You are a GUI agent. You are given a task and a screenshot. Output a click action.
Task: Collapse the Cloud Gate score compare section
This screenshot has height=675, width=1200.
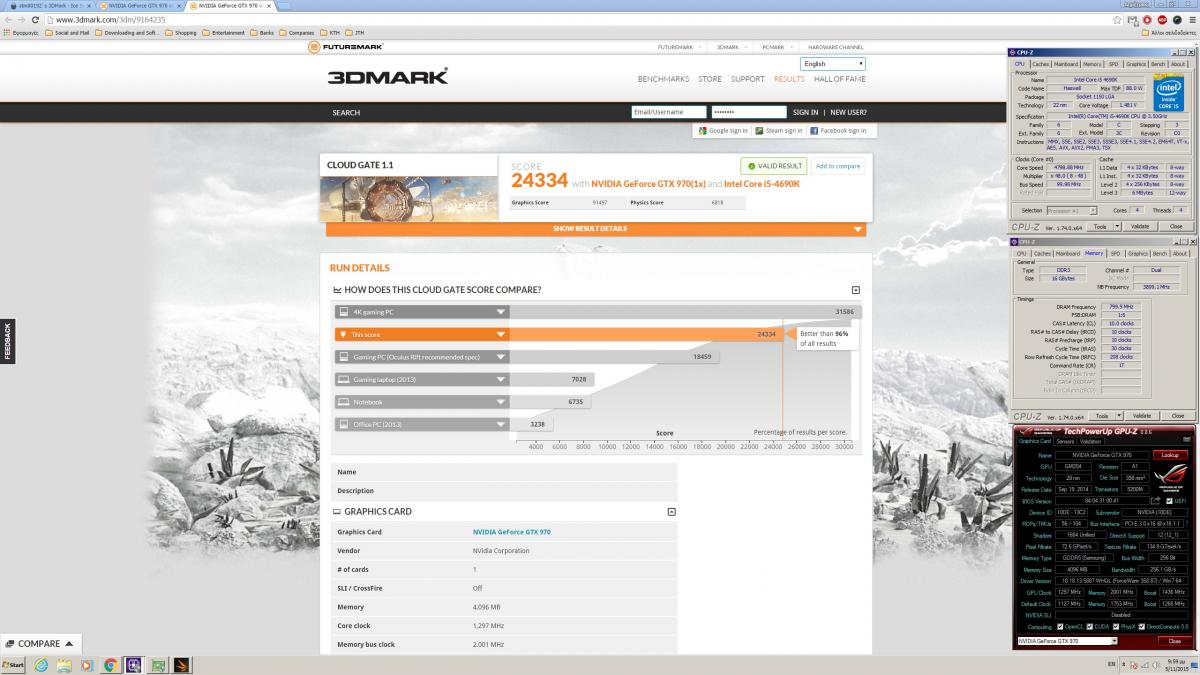(x=856, y=290)
